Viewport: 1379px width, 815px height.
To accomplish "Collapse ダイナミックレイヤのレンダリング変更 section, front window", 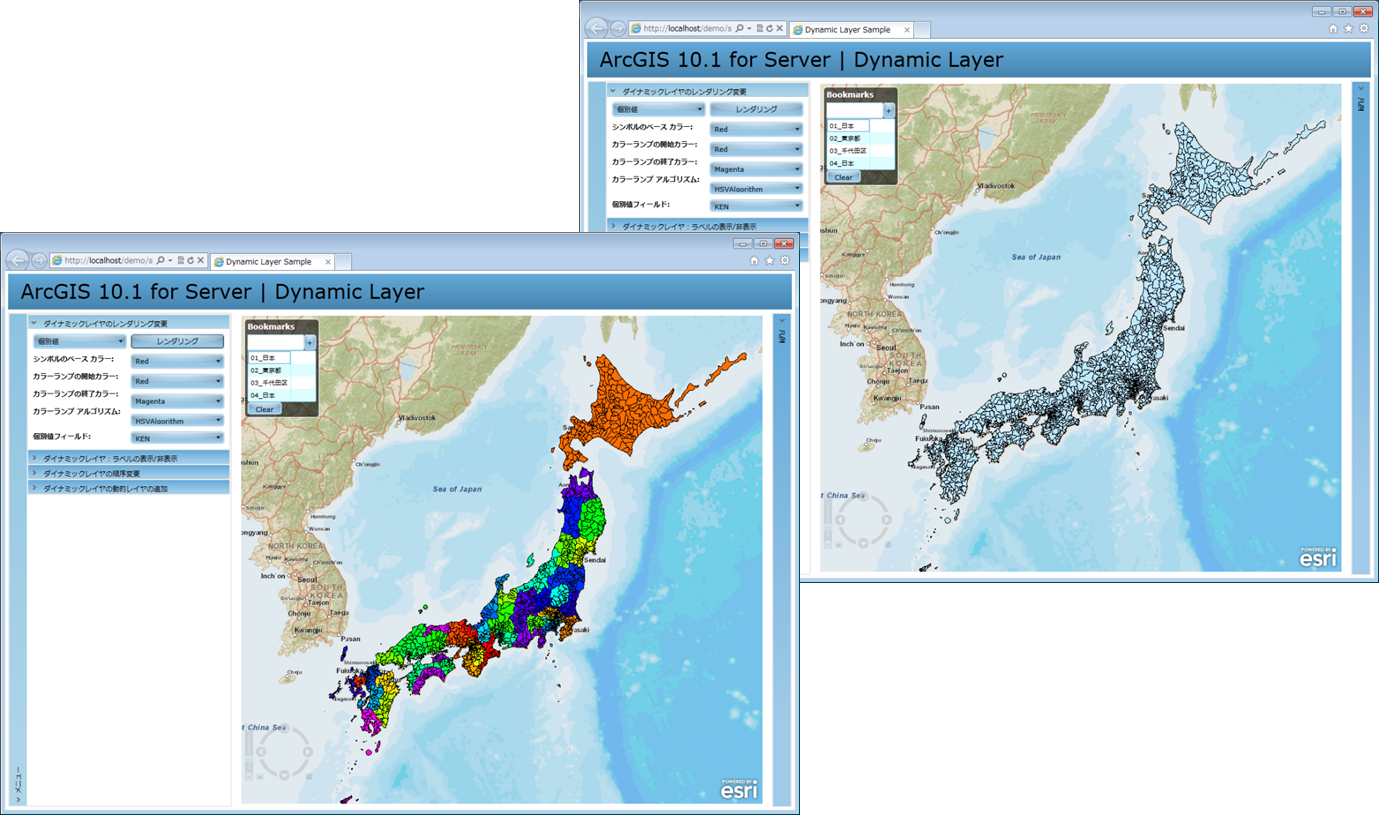I will 130,323.
